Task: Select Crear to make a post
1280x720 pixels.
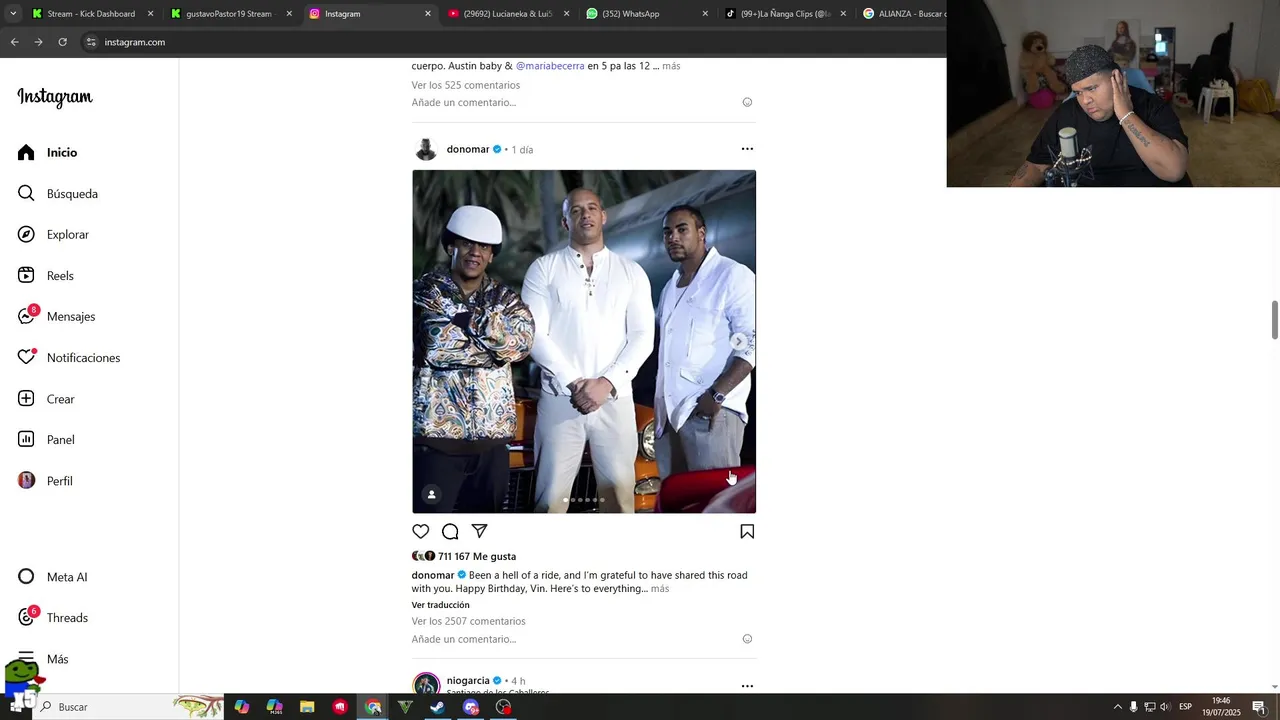Action: click(47, 398)
